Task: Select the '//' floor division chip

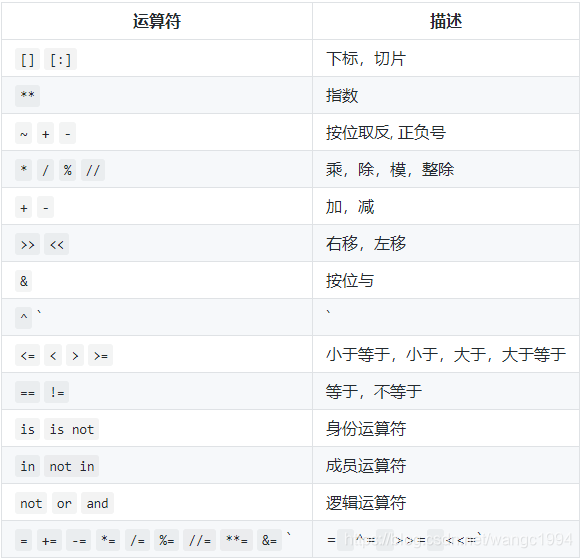Action: [x=93, y=170]
